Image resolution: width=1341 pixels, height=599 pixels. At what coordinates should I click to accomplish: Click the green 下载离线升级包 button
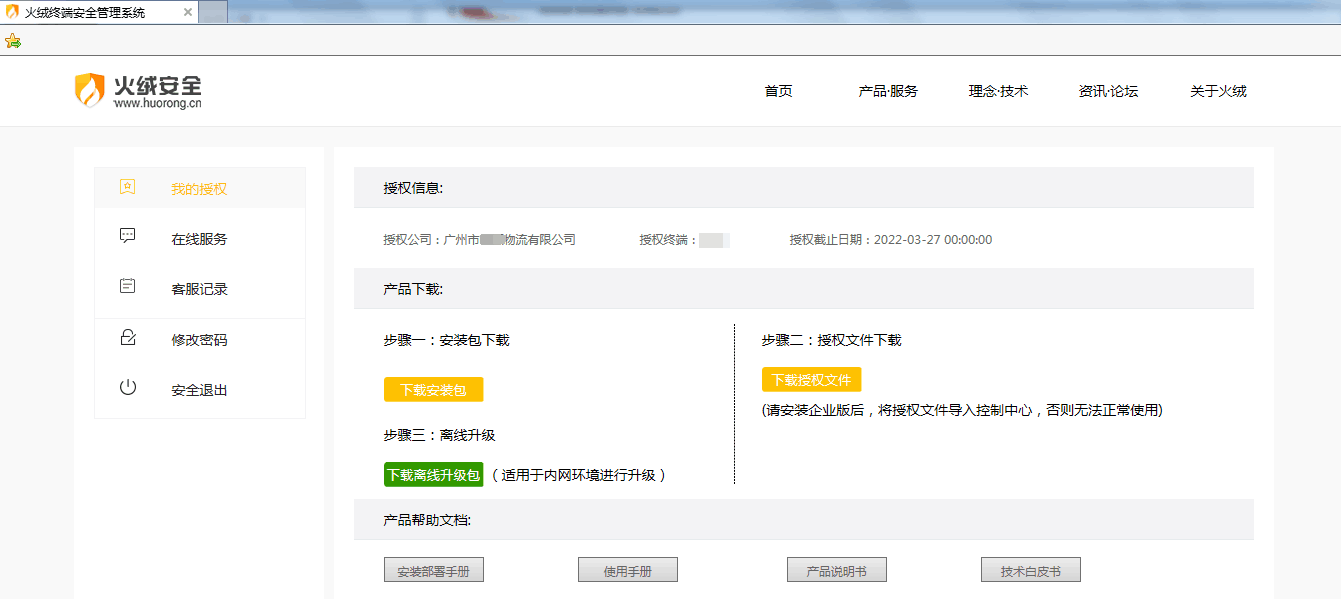click(433, 475)
